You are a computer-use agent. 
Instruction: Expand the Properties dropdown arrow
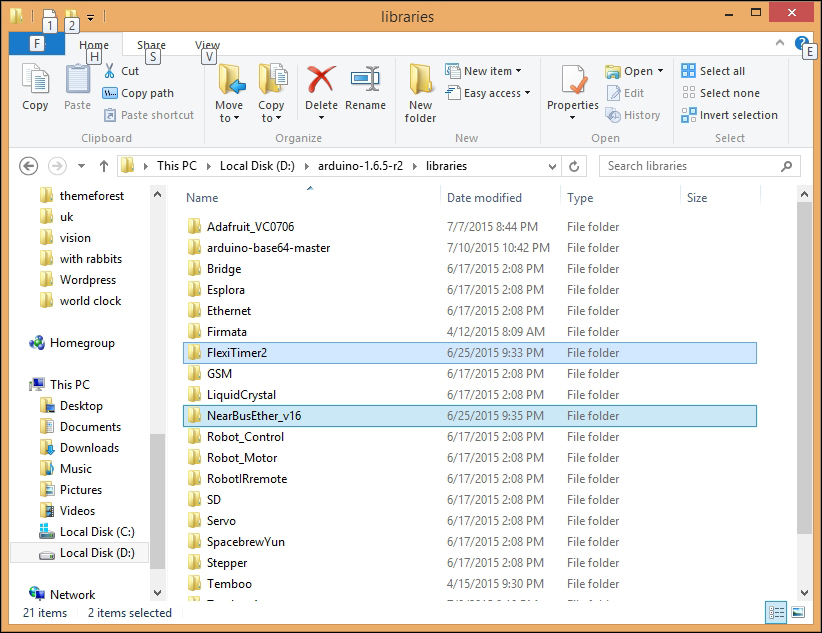pyautogui.click(x=572, y=118)
